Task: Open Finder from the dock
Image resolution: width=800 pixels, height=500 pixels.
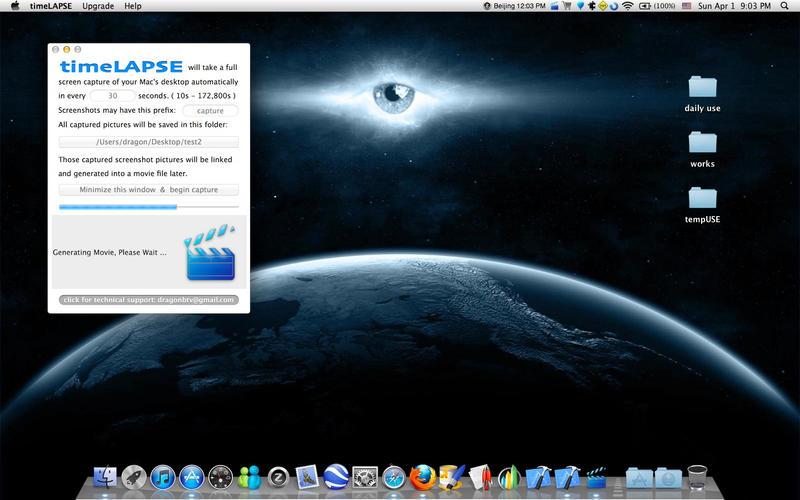Action: (105, 478)
